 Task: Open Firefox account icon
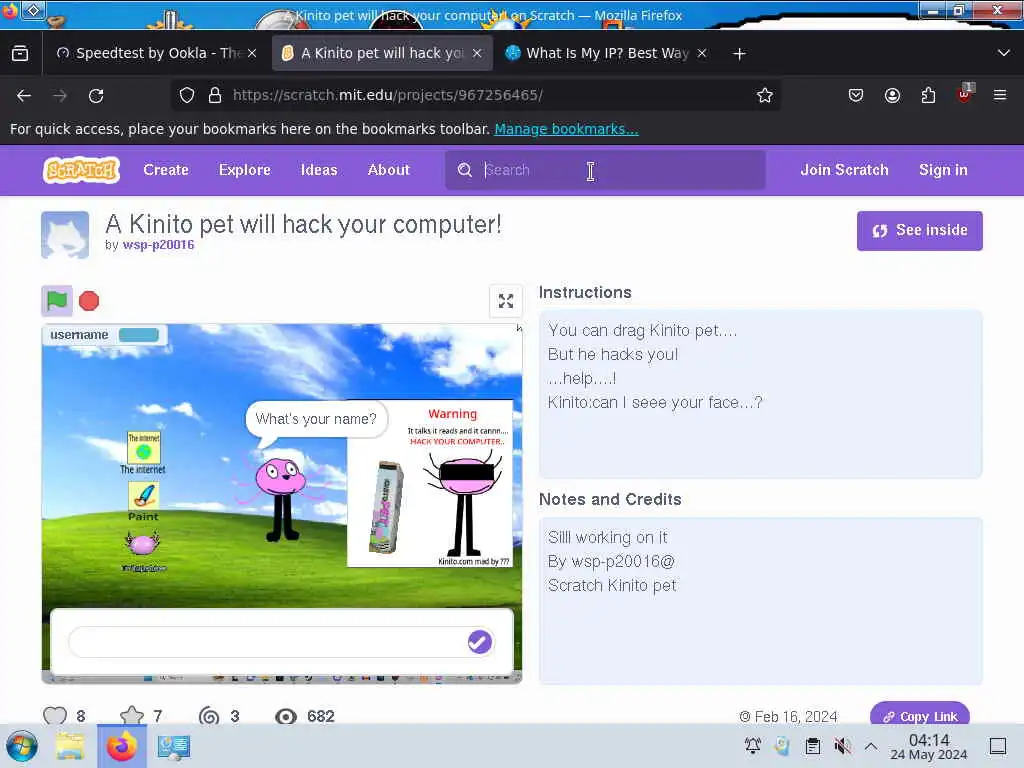[x=892, y=95]
